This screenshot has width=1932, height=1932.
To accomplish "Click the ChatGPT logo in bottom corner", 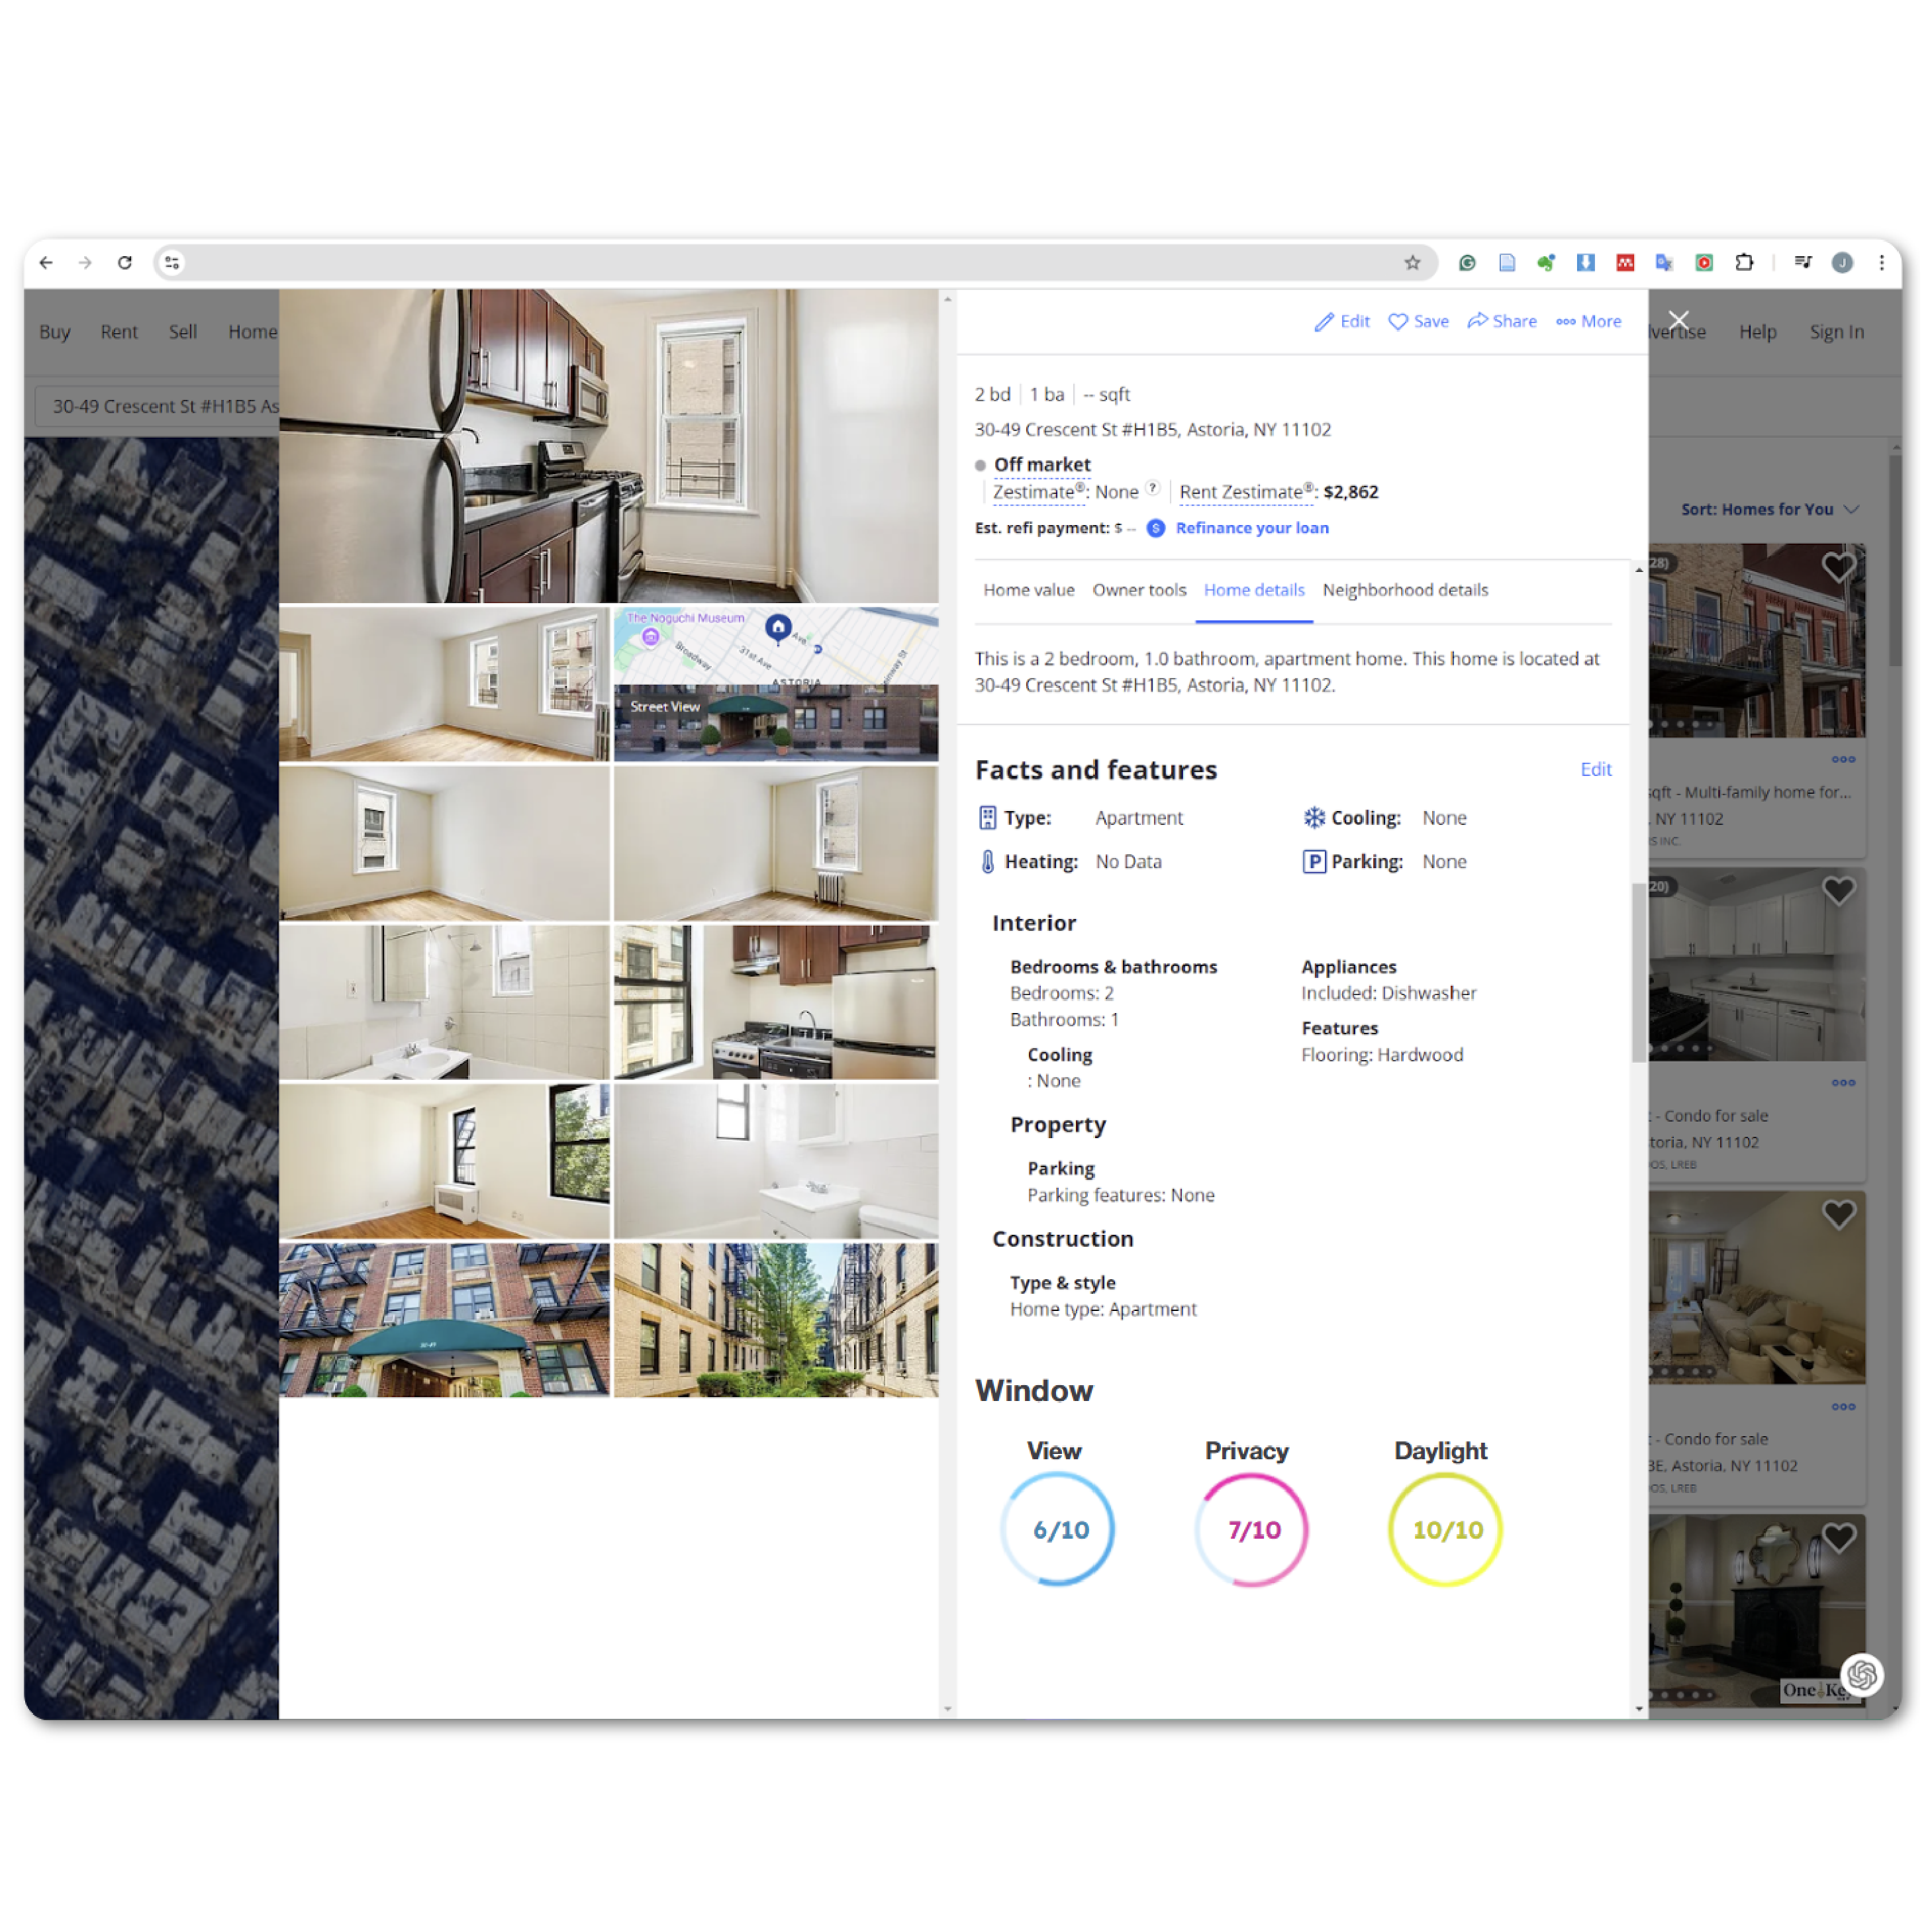I will click(1862, 1675).
